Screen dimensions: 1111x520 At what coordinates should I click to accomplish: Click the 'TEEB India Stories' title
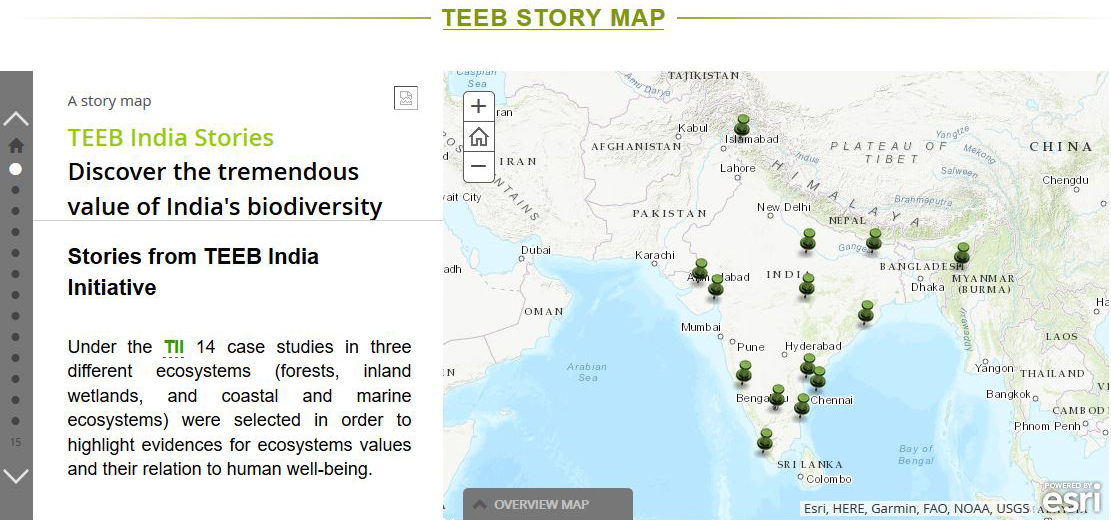pos(171,138)
